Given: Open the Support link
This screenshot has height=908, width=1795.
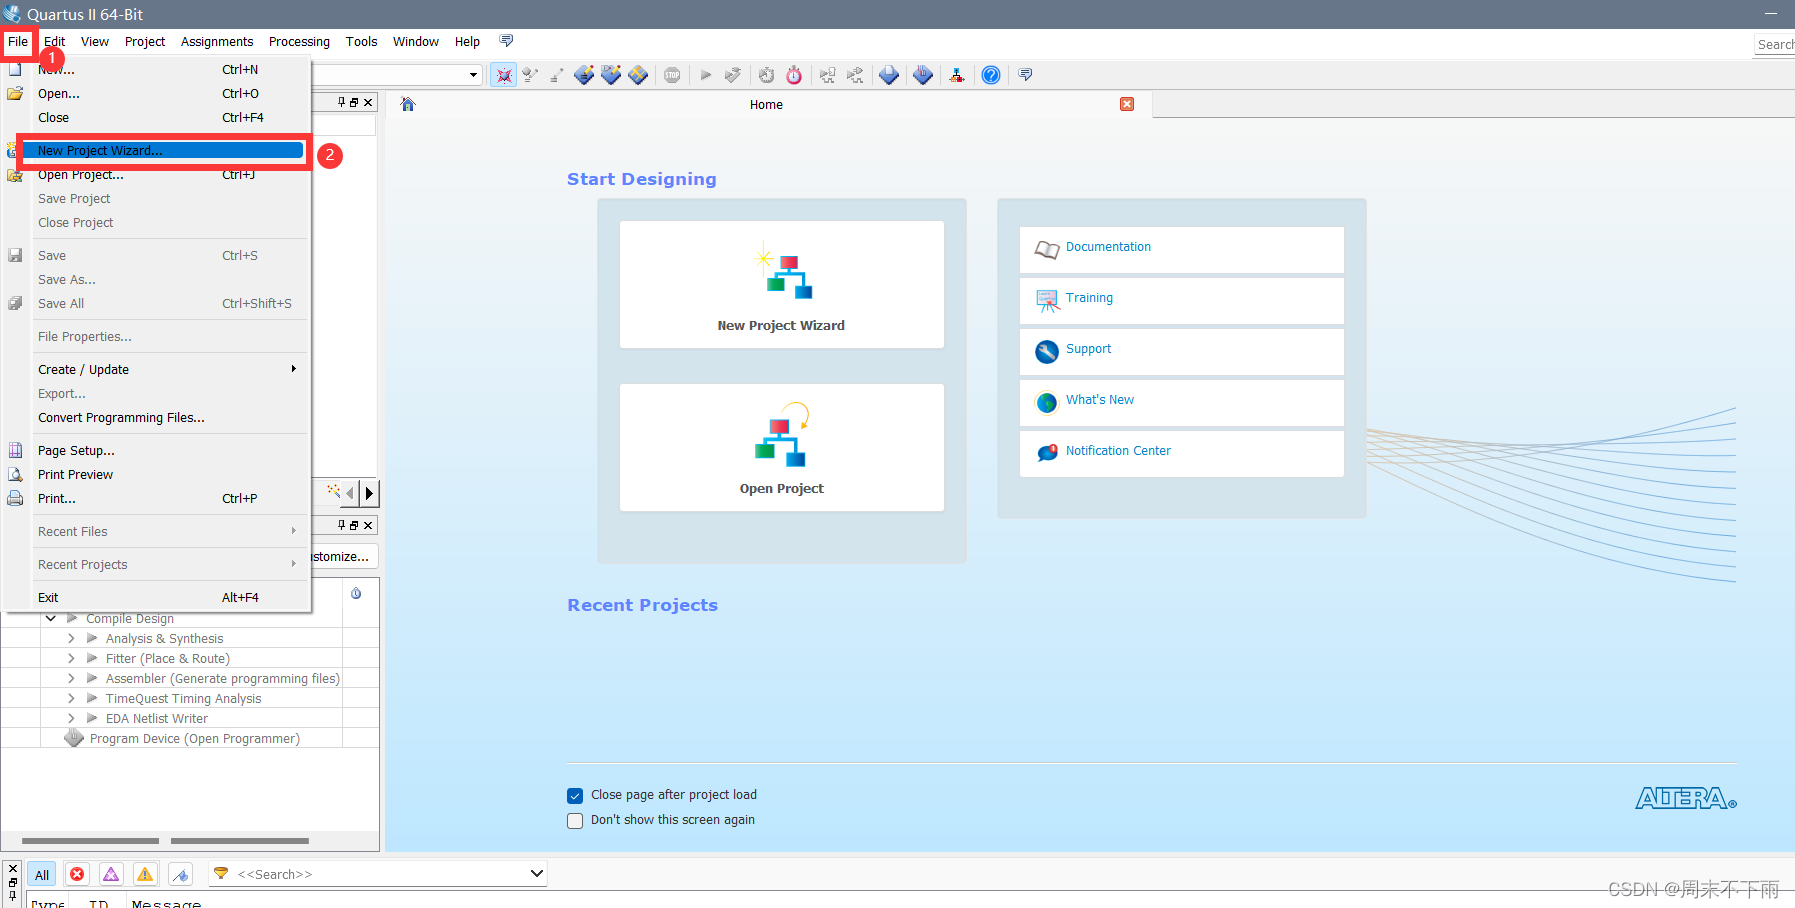Looking at the screenshot, I should [1088, 349].
